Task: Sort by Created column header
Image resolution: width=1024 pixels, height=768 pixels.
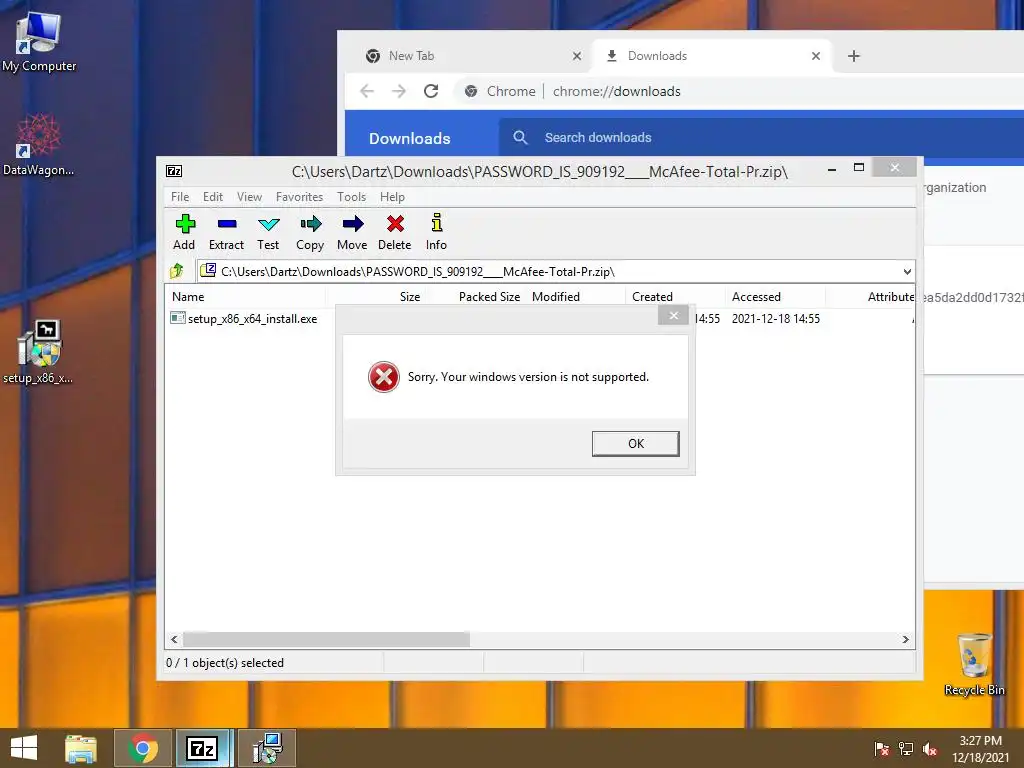Action: pyautogui.click(x=675, y=296)
